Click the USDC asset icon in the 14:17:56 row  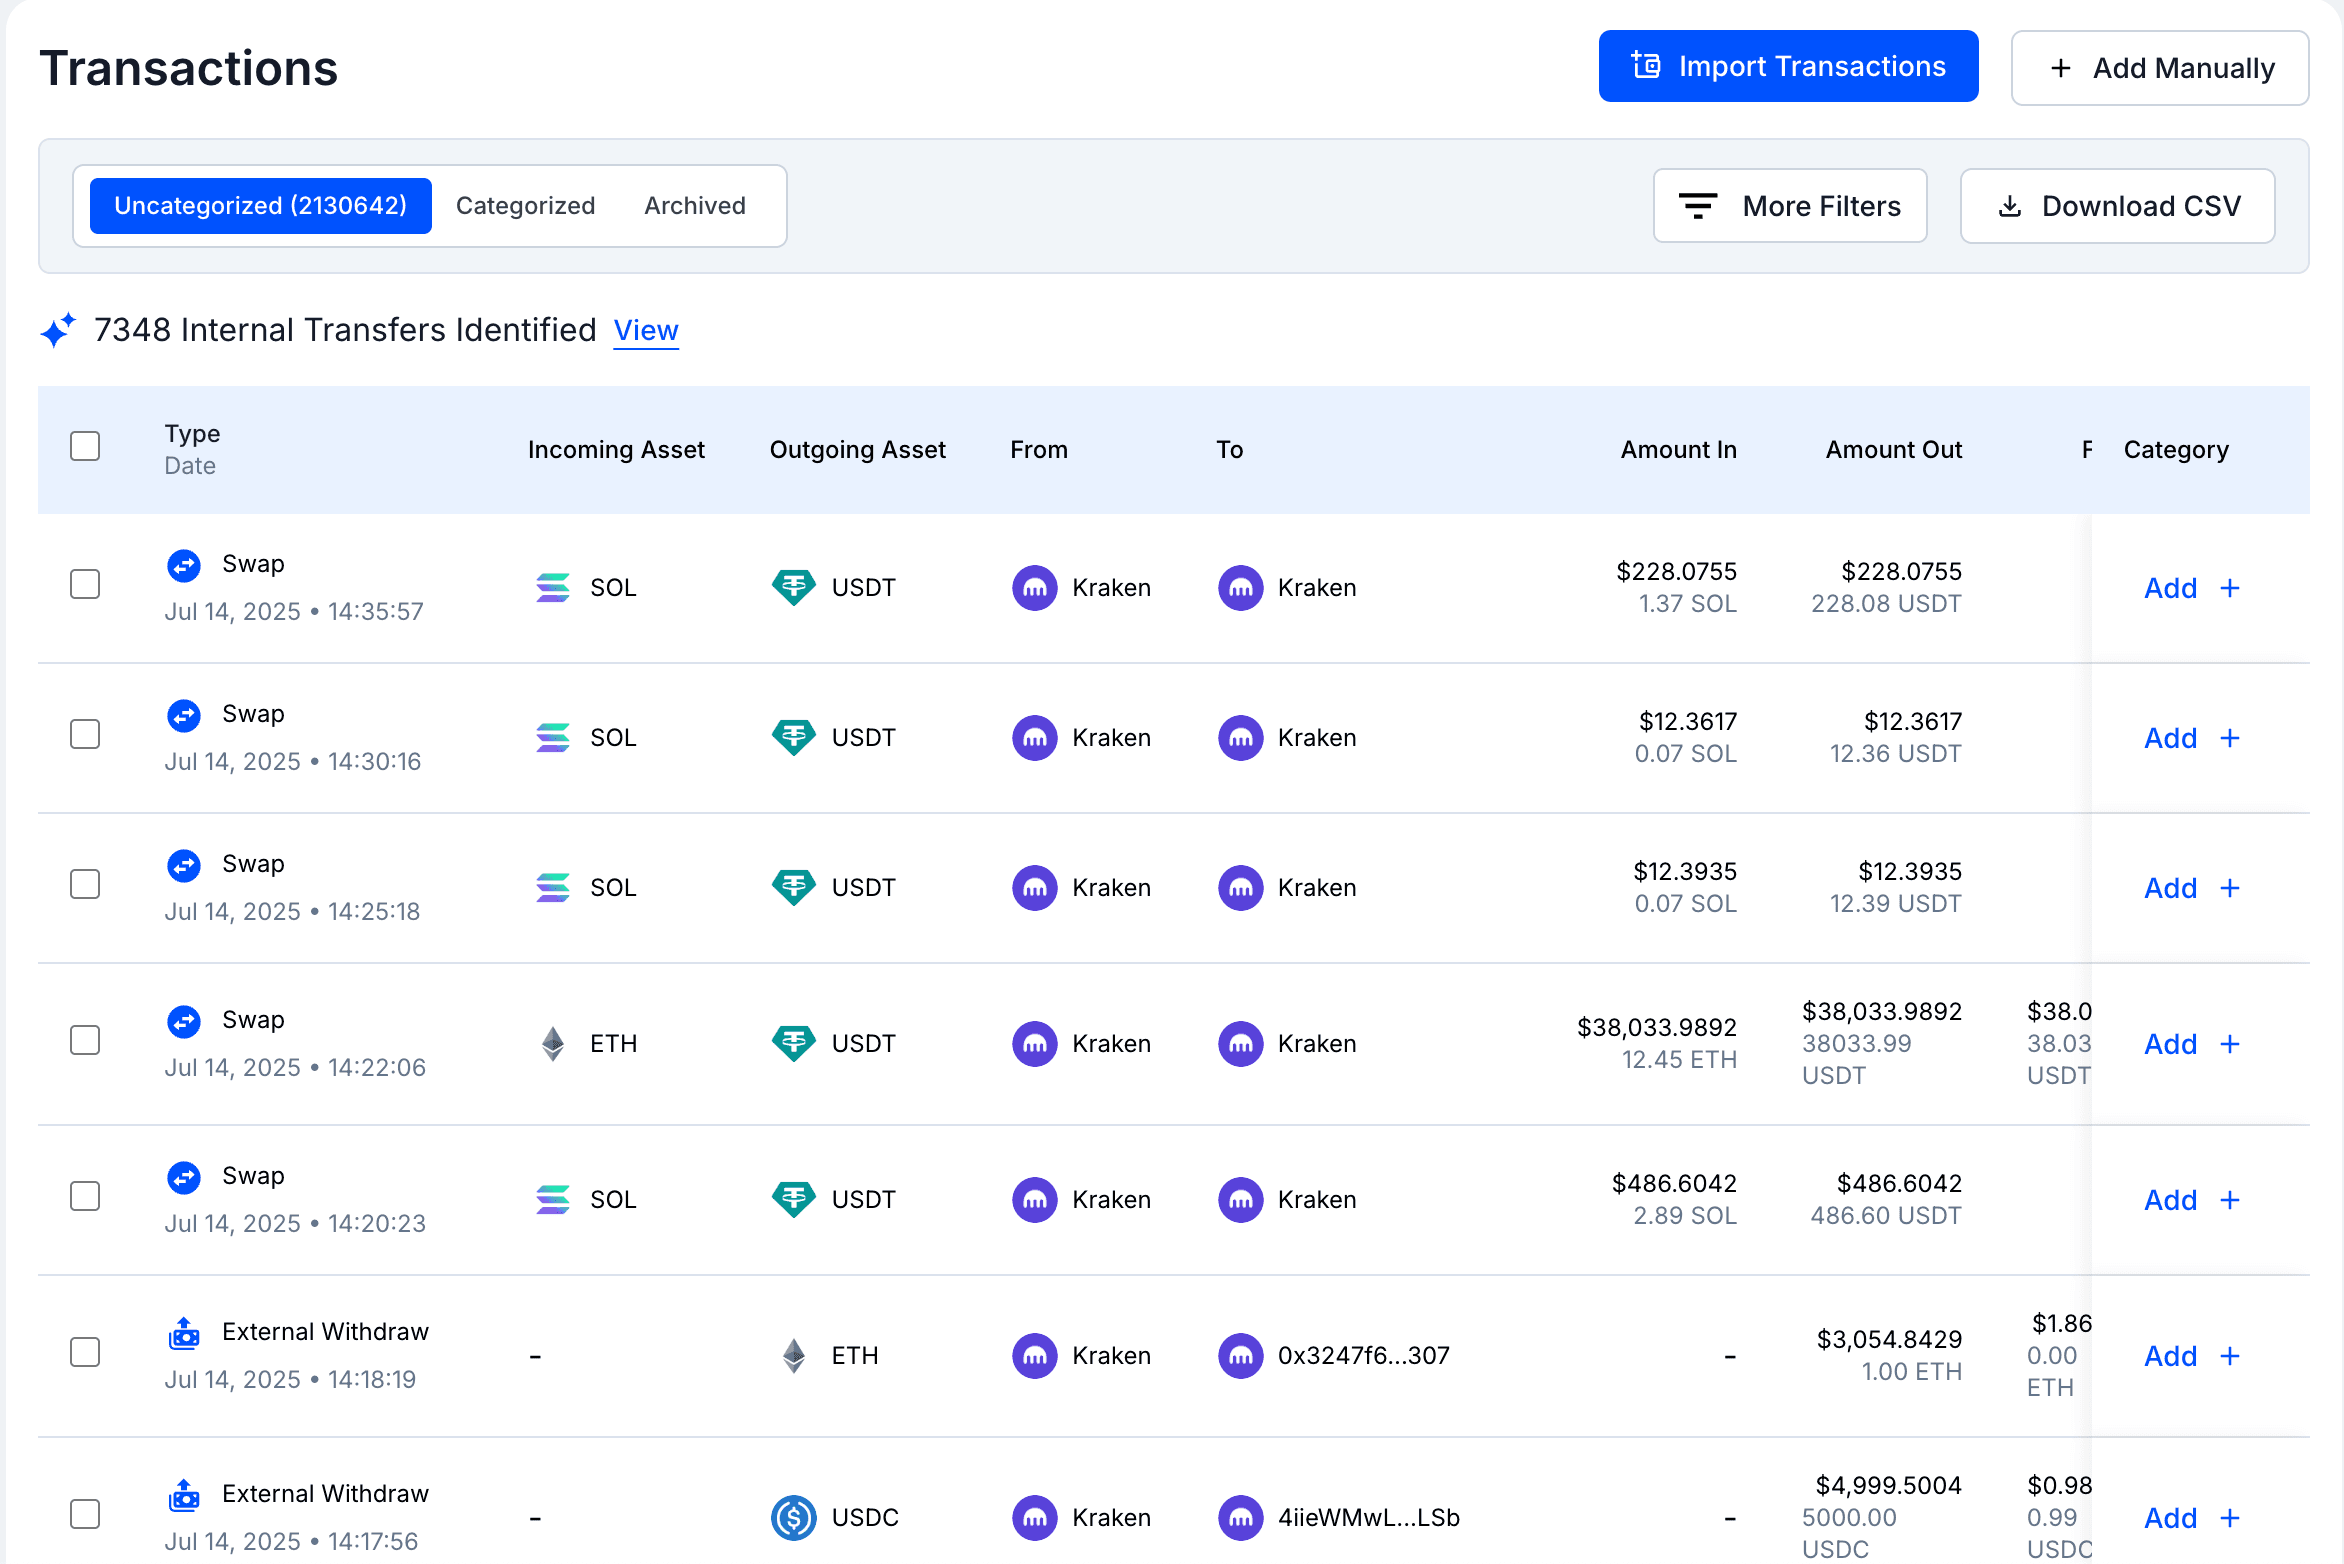click(794, 1518)
